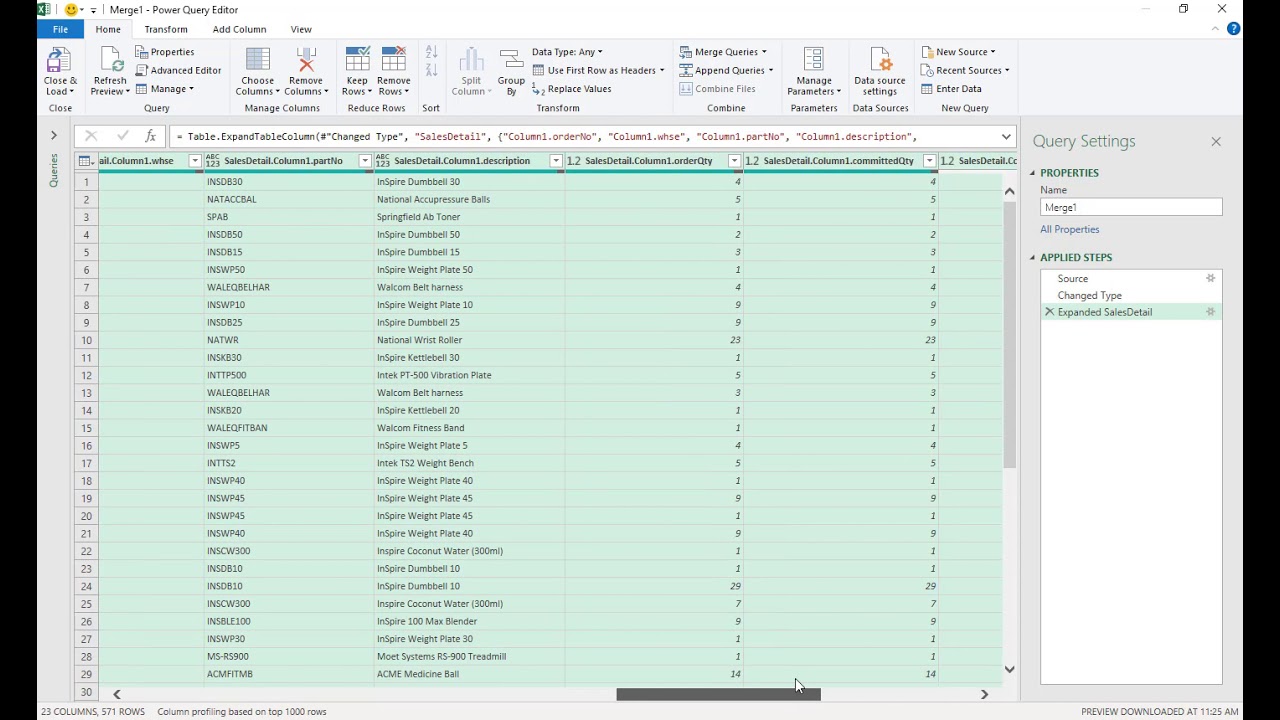The width and height of the screenshot is (1280, 720).
Task: Click the vertical scrollbar down arrow
Action: click(1009, 670)
